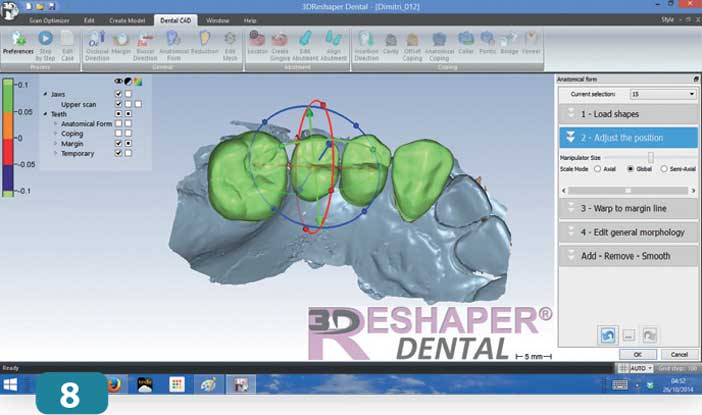Click the eye visibility column header icon
Image resolution: width=702 pixels, height=415 pixels.
(x=118, y=81)
